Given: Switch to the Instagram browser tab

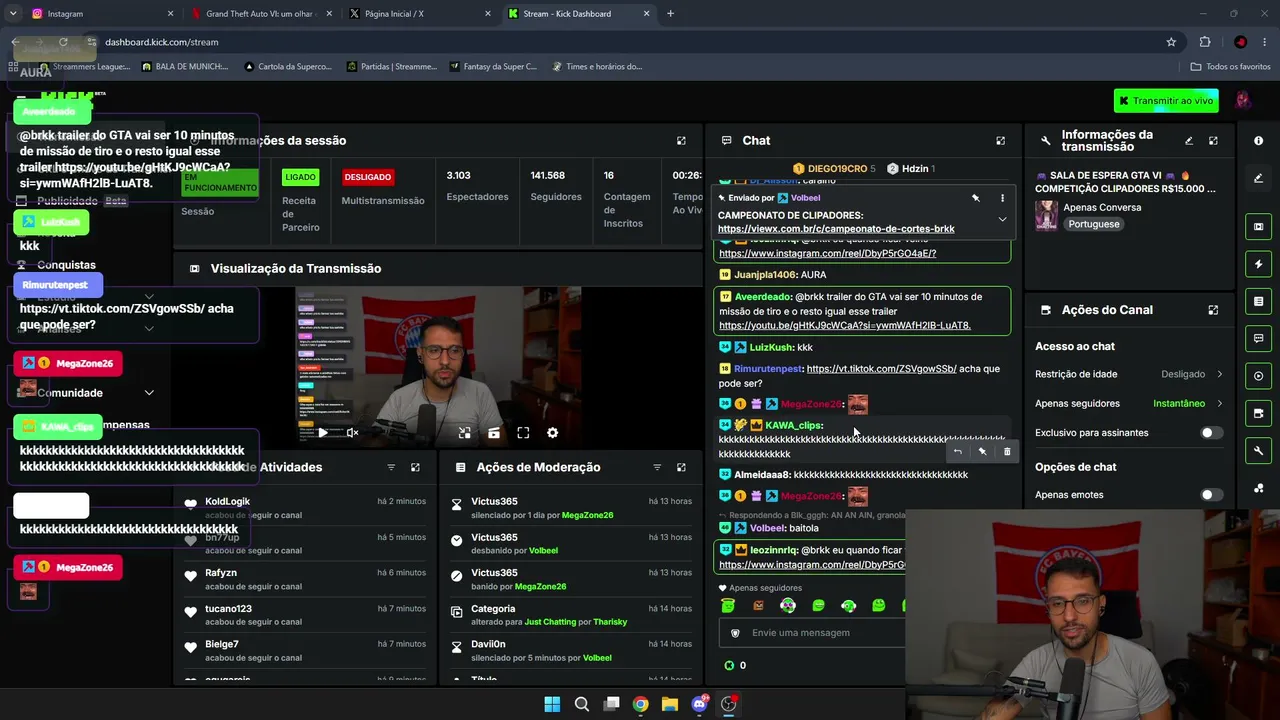Looking at the screenshot, I should (x=100, y=14).
